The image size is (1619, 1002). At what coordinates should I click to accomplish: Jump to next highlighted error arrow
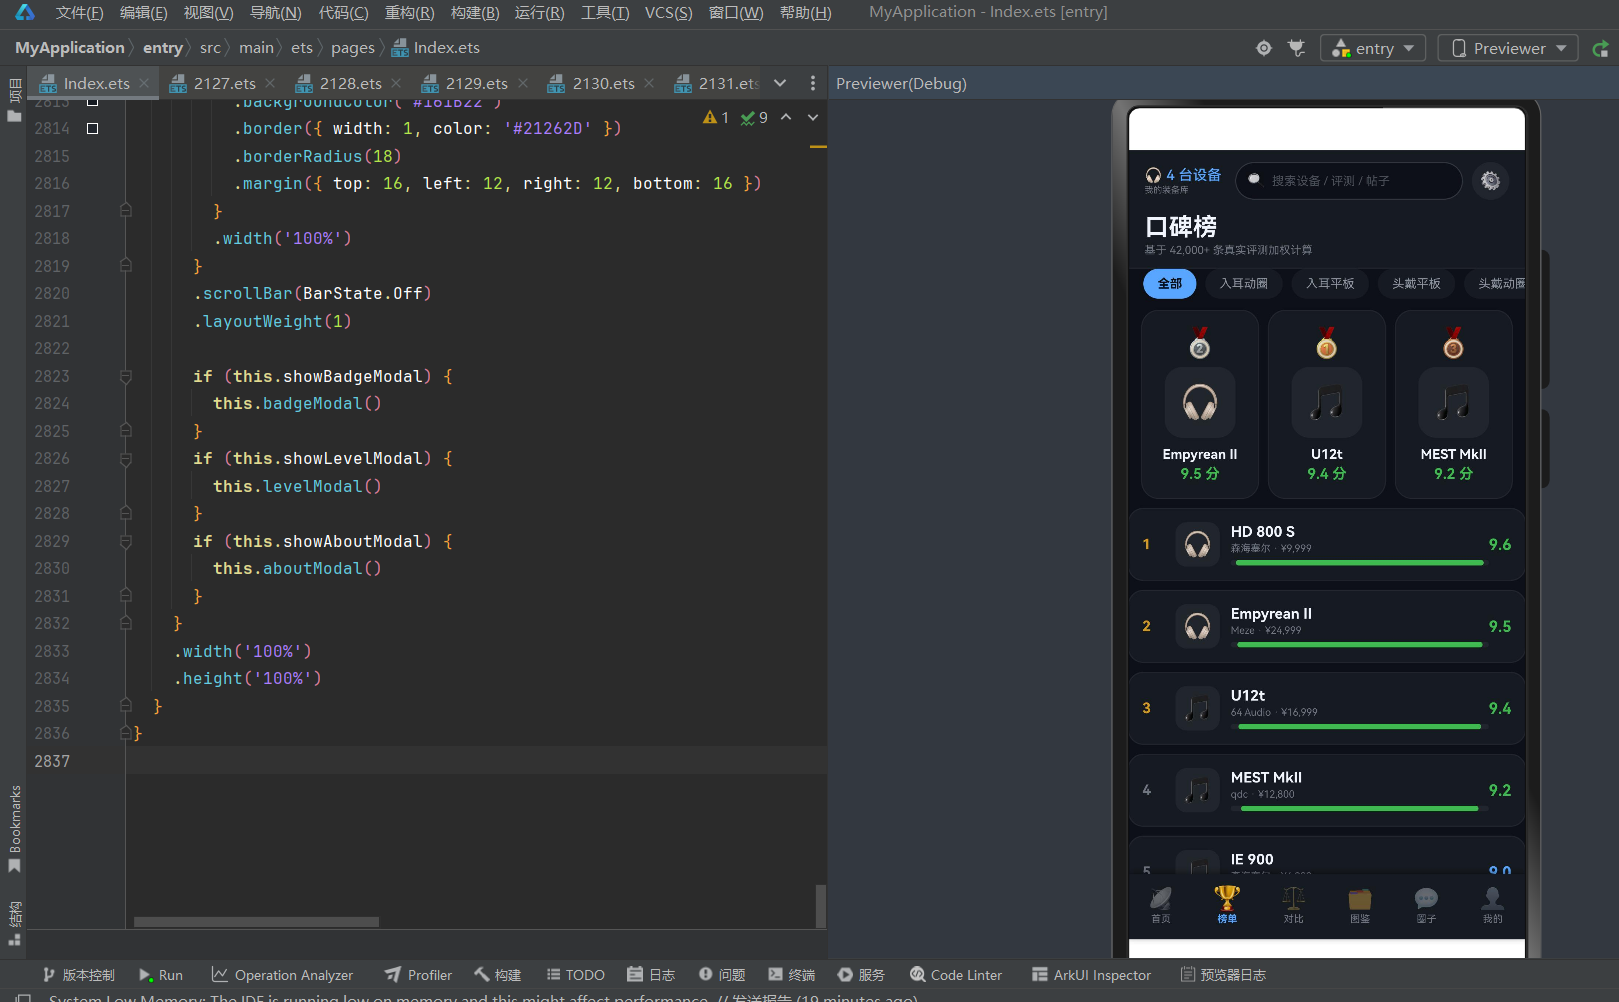point(813,118)
